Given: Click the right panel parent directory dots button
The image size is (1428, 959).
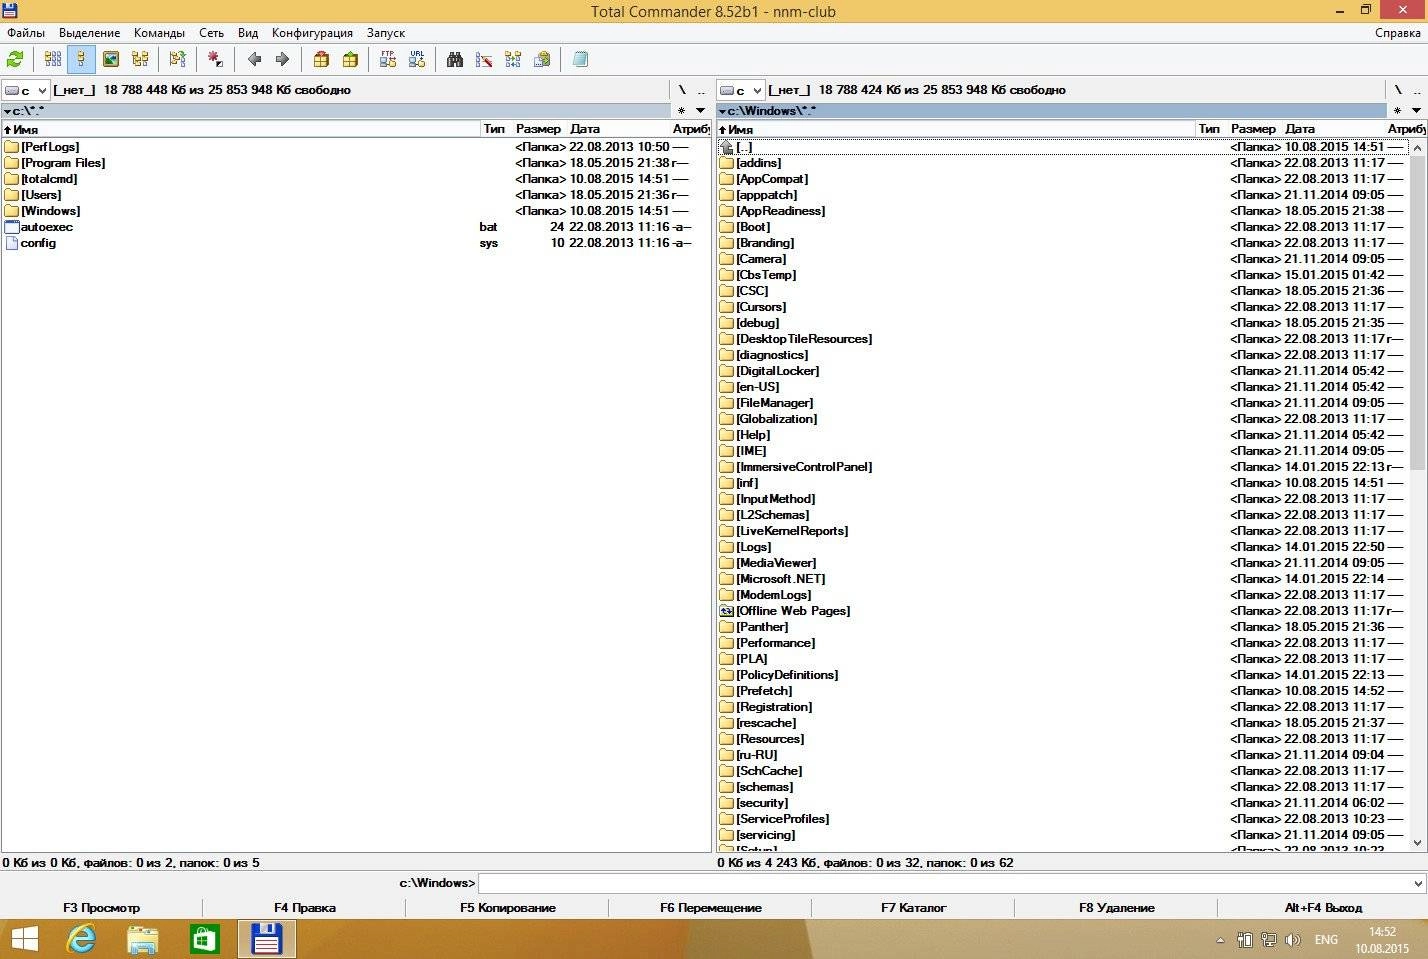Looking at the screenshot, I should (x=1416, y=90).
